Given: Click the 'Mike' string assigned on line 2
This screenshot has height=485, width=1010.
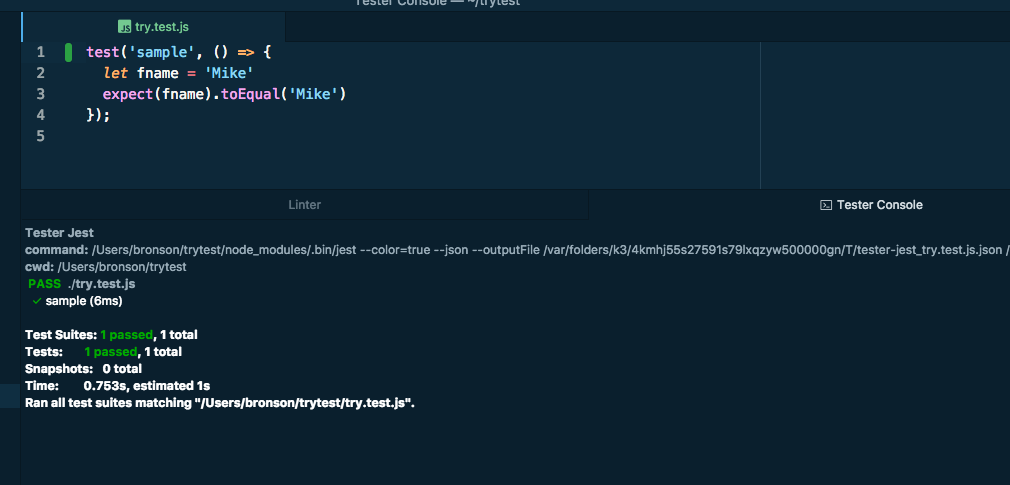Looking at the screenshot, I should point(229,73).
